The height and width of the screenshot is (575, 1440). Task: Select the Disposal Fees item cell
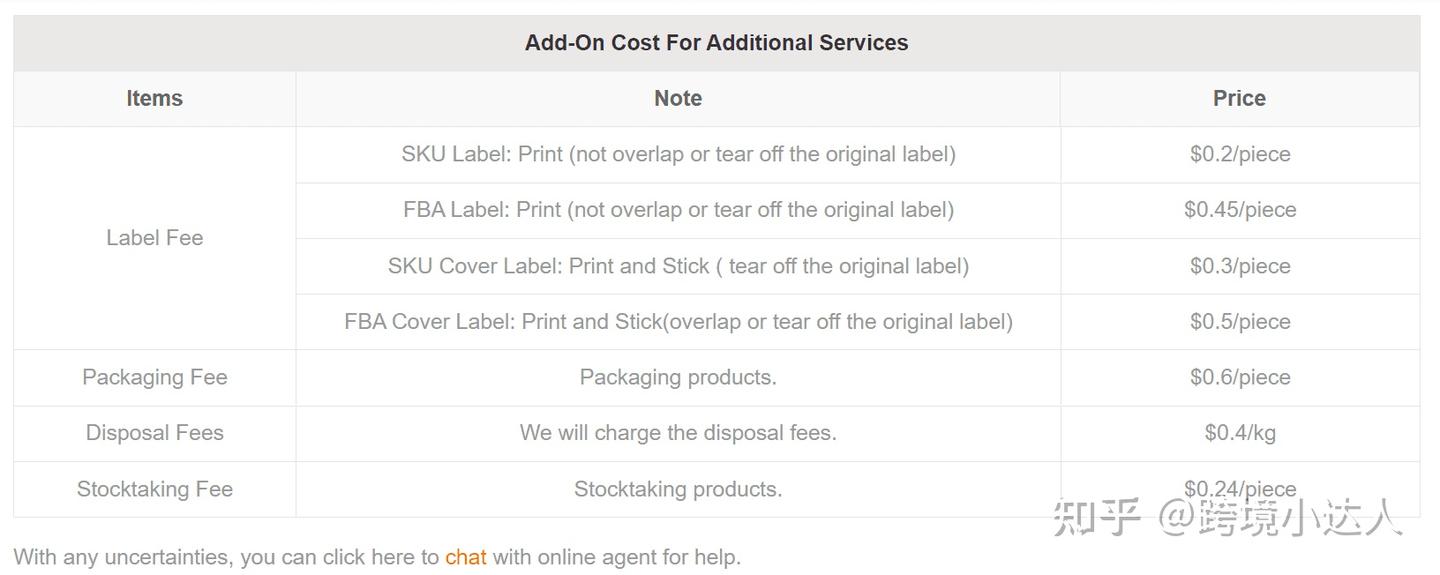point(154,433)
